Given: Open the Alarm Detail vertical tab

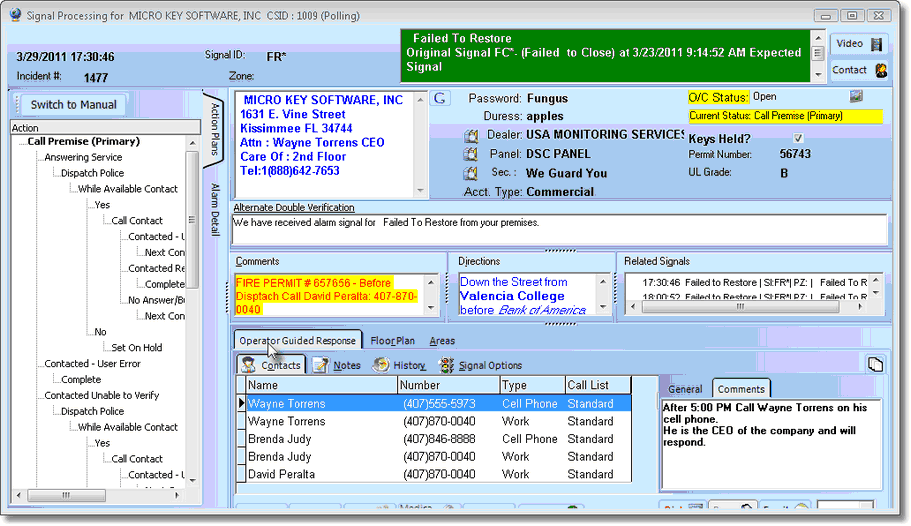Looking at the screenshot, I should pyautogui.click(x=215, y=209).
